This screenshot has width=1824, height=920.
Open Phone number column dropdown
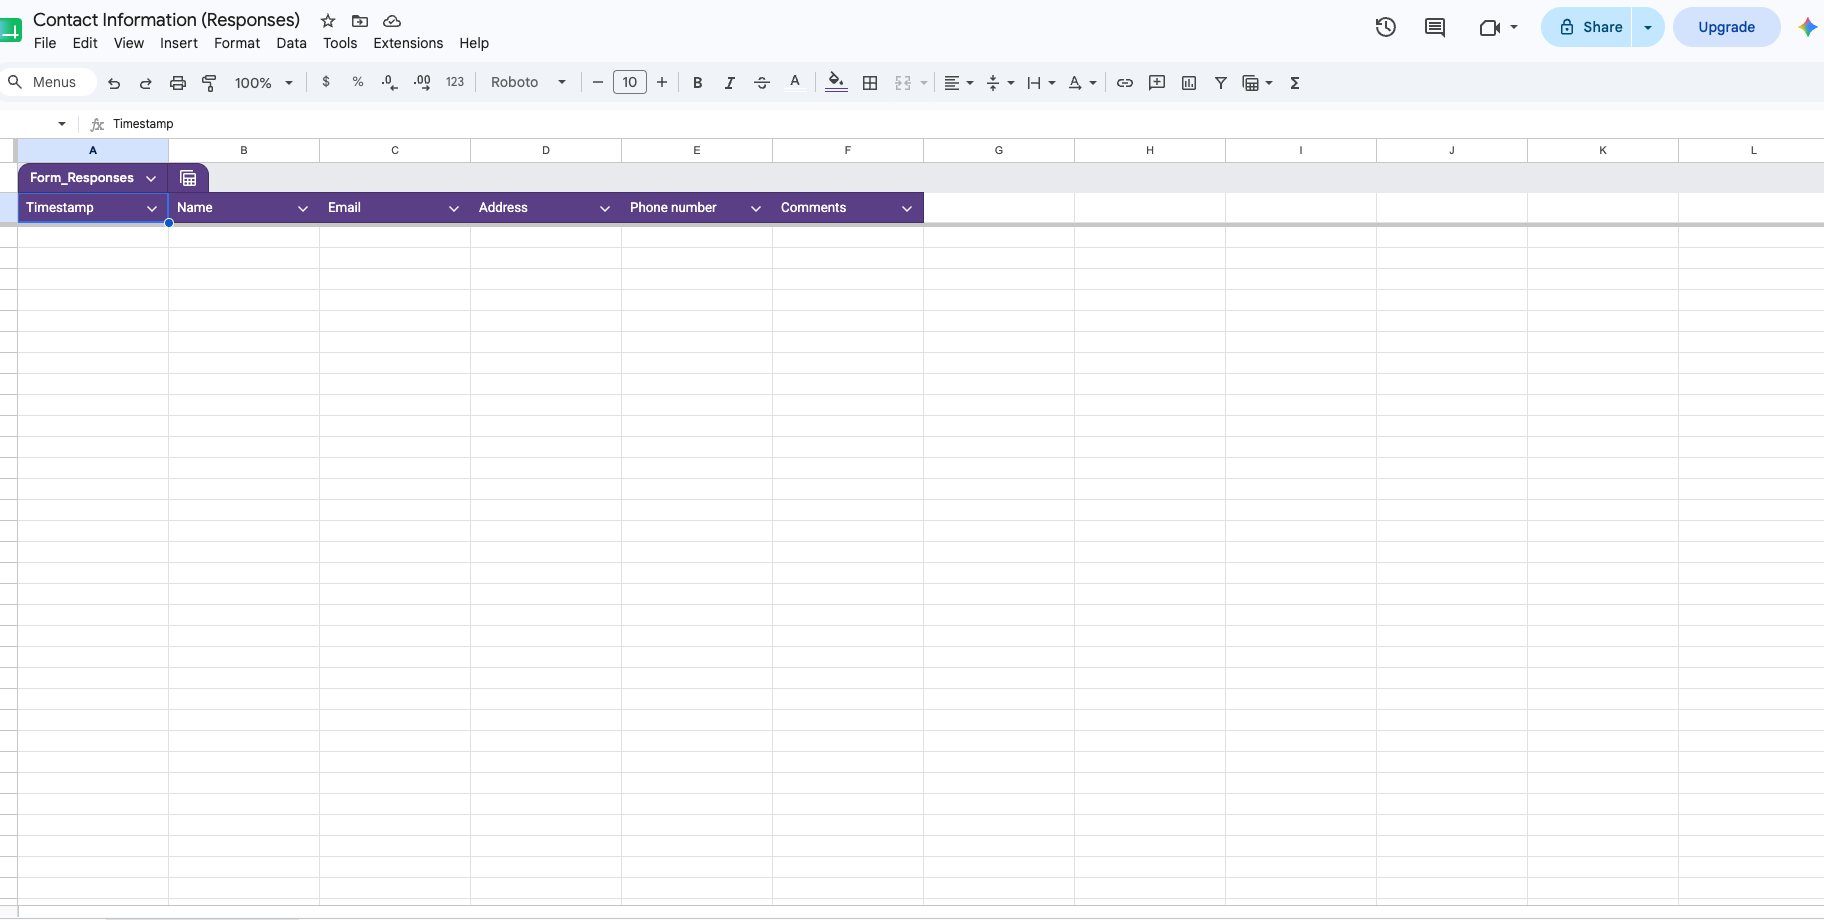click(756, 208)
